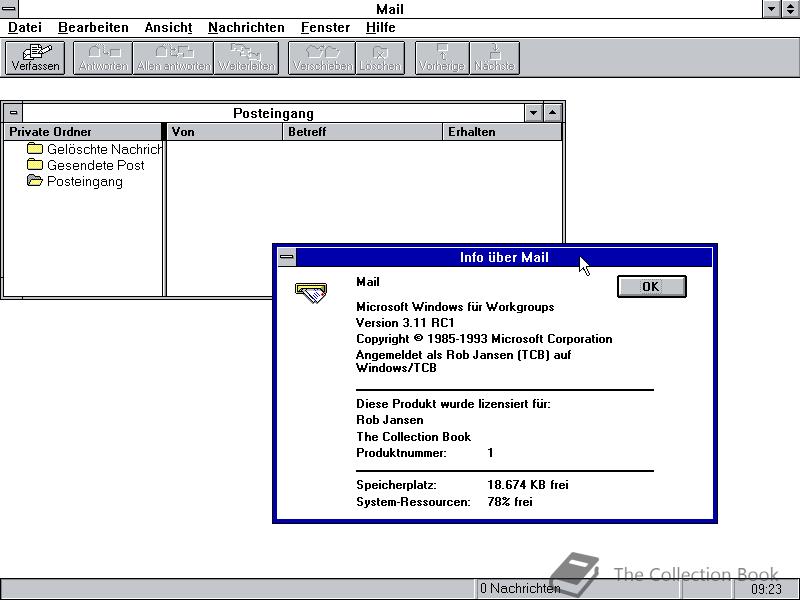Click the open Posteingang folder icon
The width and height of the screenshot is (800, 600).
click(35, 181)
